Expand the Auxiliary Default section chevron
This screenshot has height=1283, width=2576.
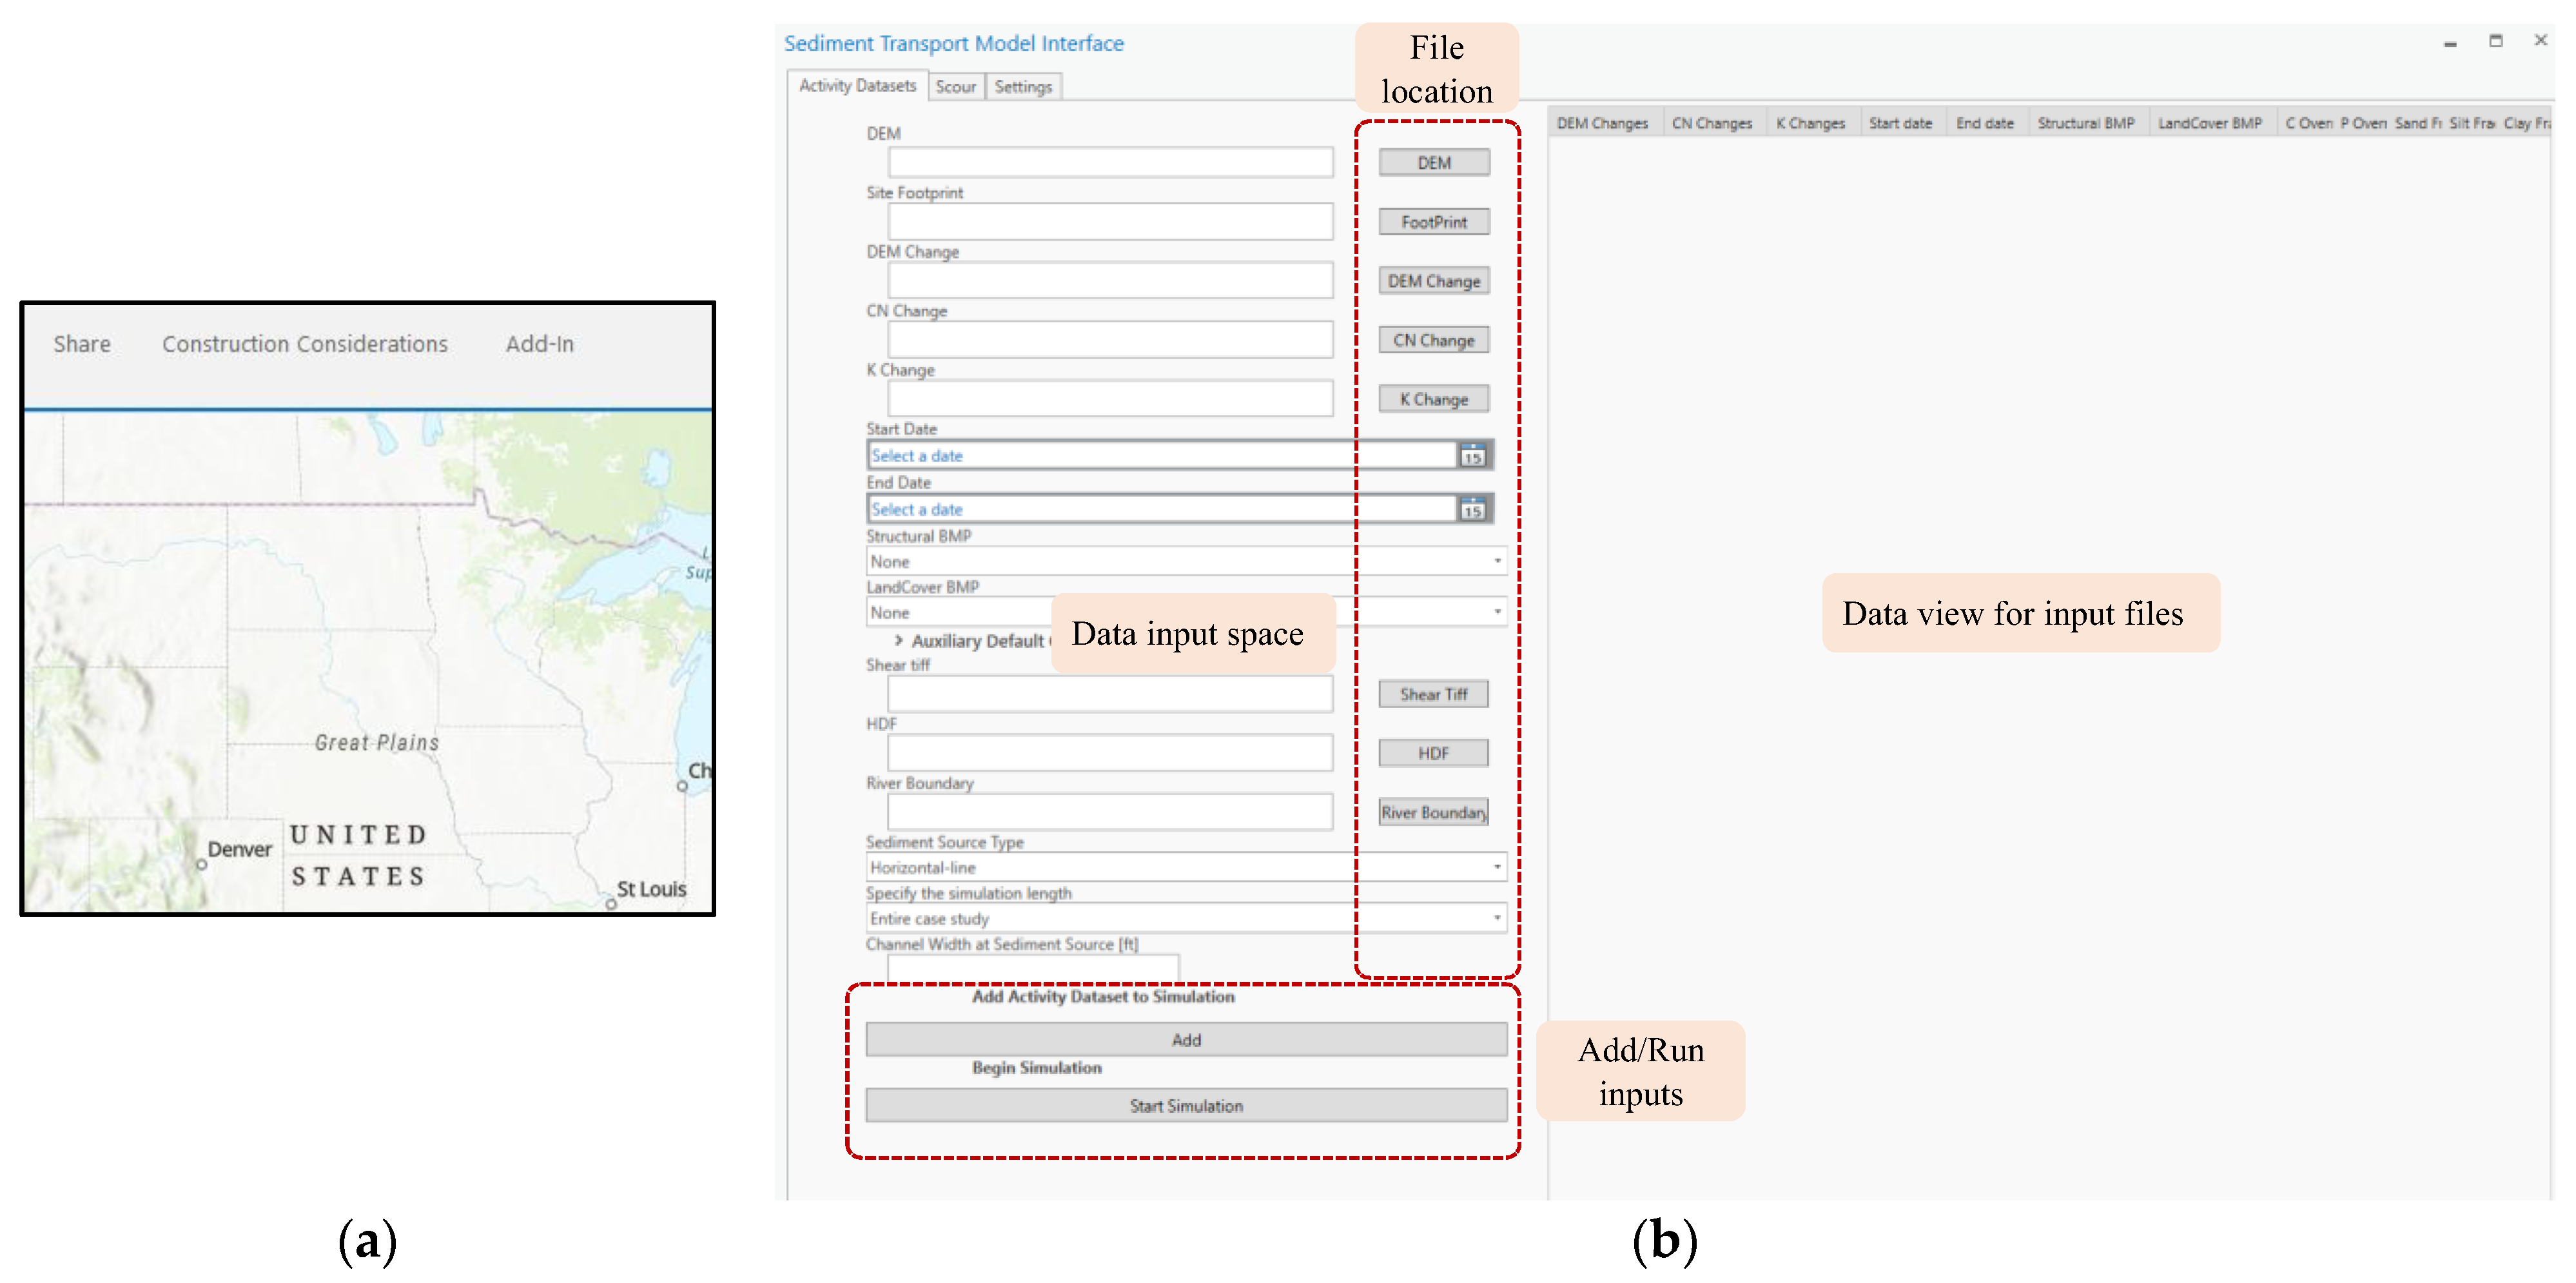[898, 641]
